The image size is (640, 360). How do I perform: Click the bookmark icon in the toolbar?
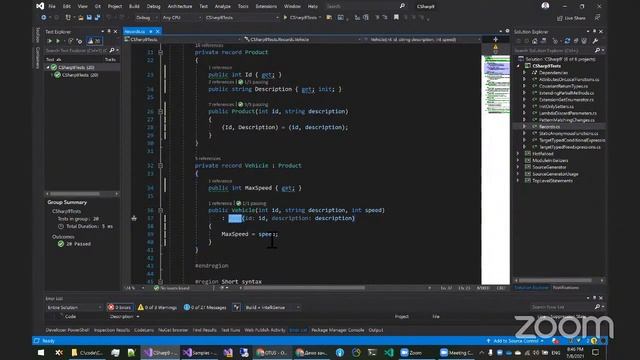click(396, 18)
